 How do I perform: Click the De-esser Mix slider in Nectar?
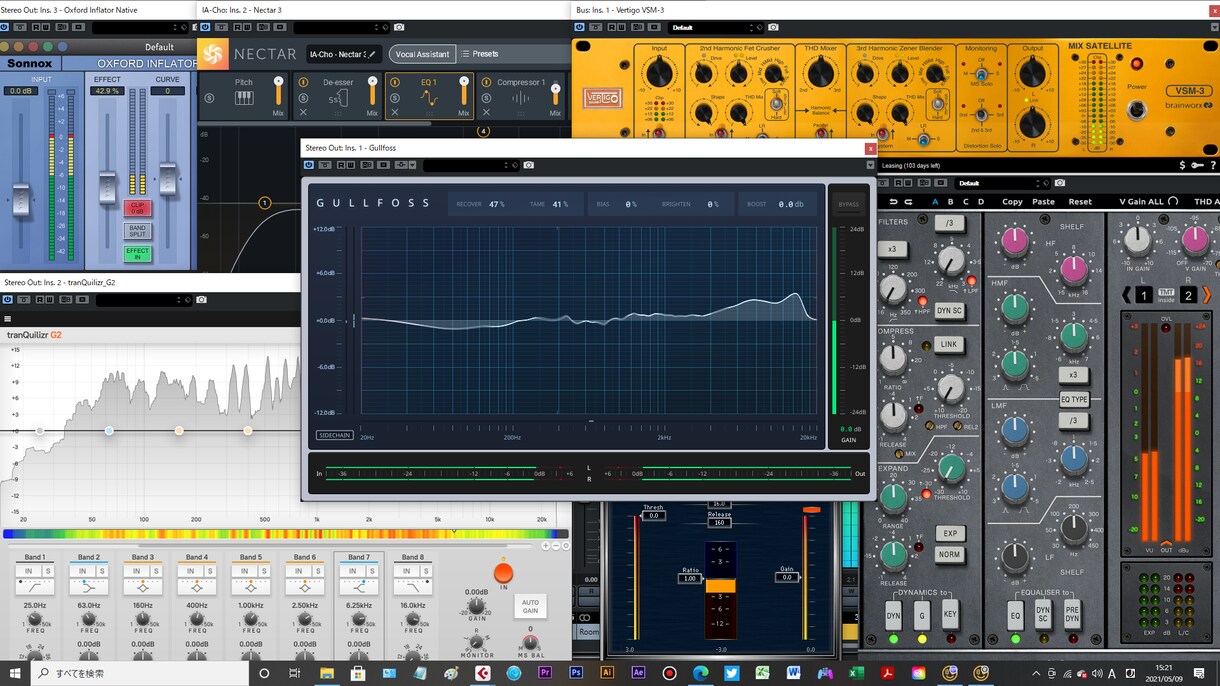(x=373, y=93)
